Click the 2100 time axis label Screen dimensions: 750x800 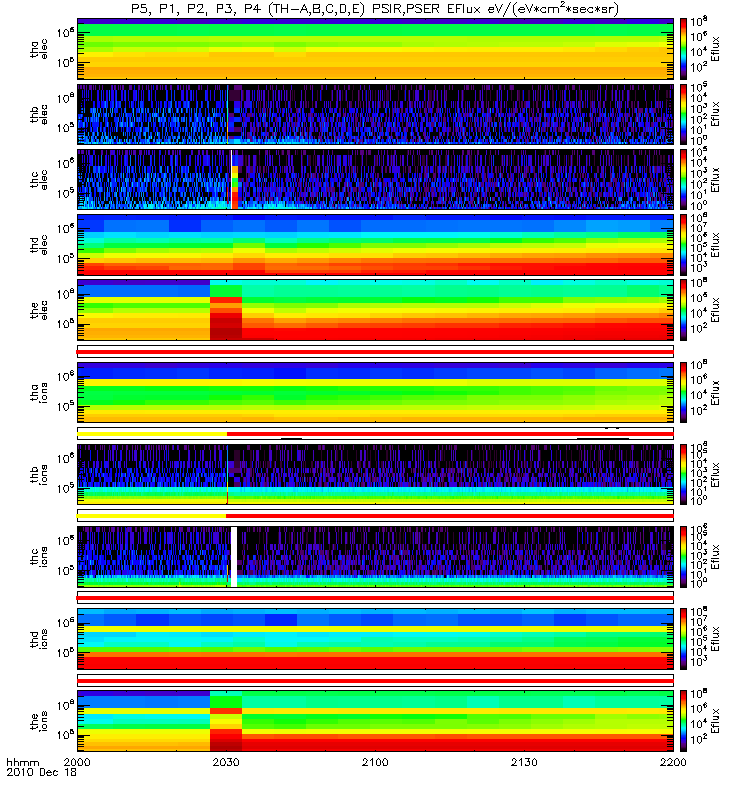[x=375, y=762]
